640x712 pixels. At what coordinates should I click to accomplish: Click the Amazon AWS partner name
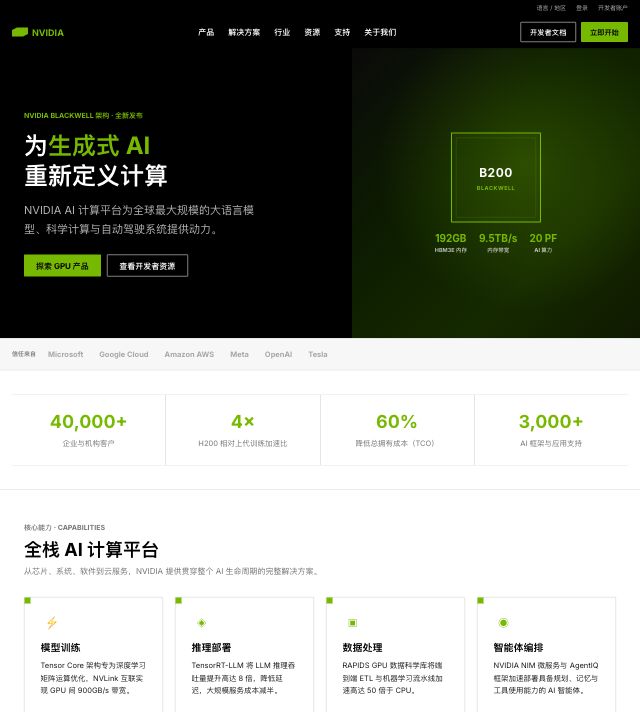pyautogui.click(x=189, y=354)
